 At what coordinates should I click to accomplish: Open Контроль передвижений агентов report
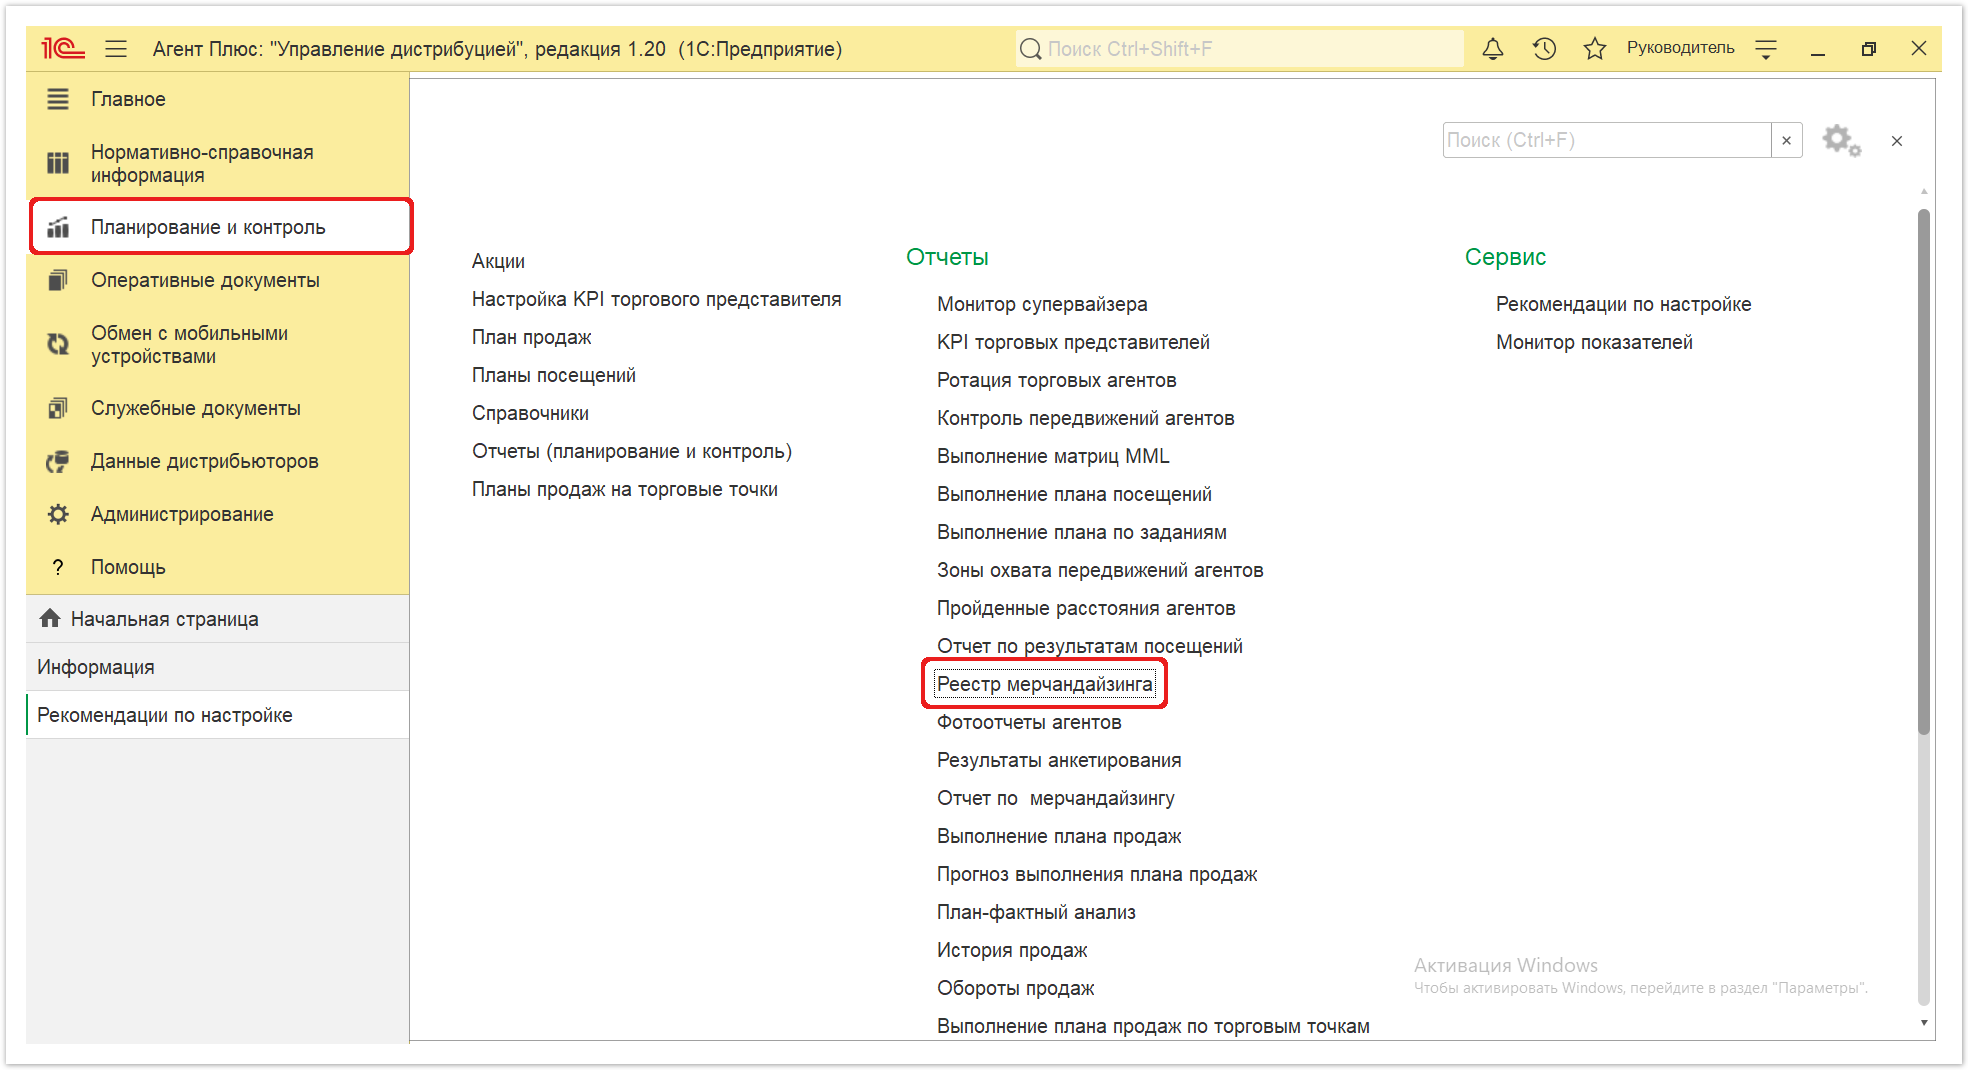(x=1085, y=418)
